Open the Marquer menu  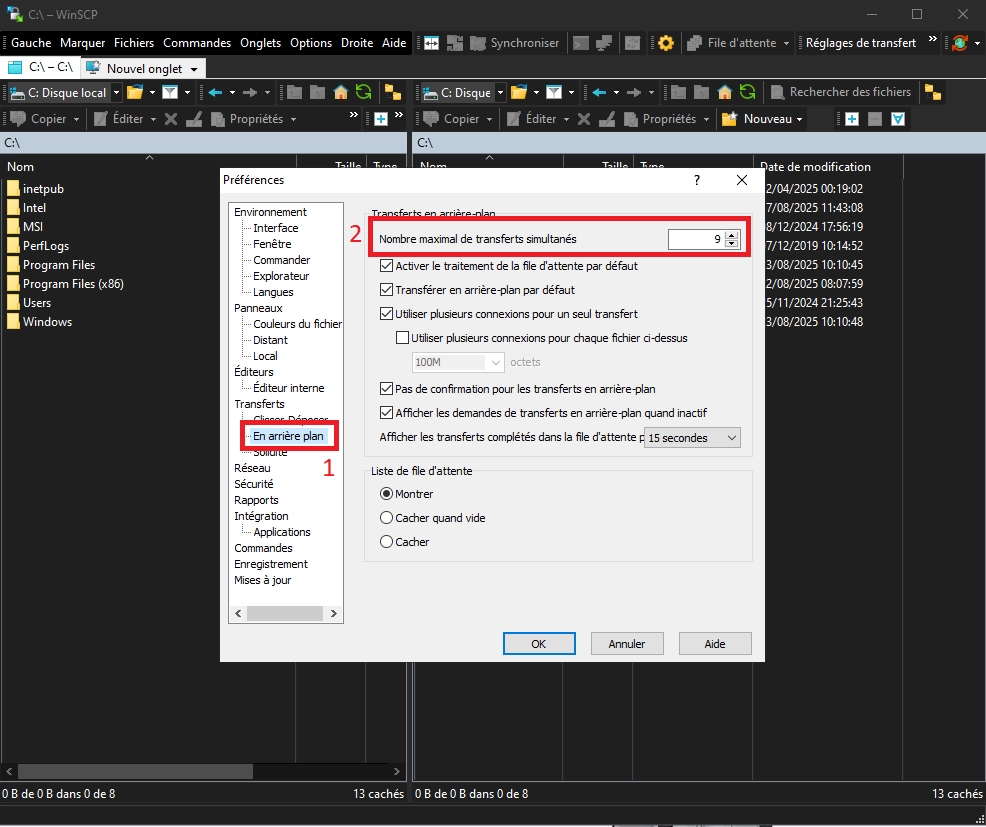coord(82,43)
